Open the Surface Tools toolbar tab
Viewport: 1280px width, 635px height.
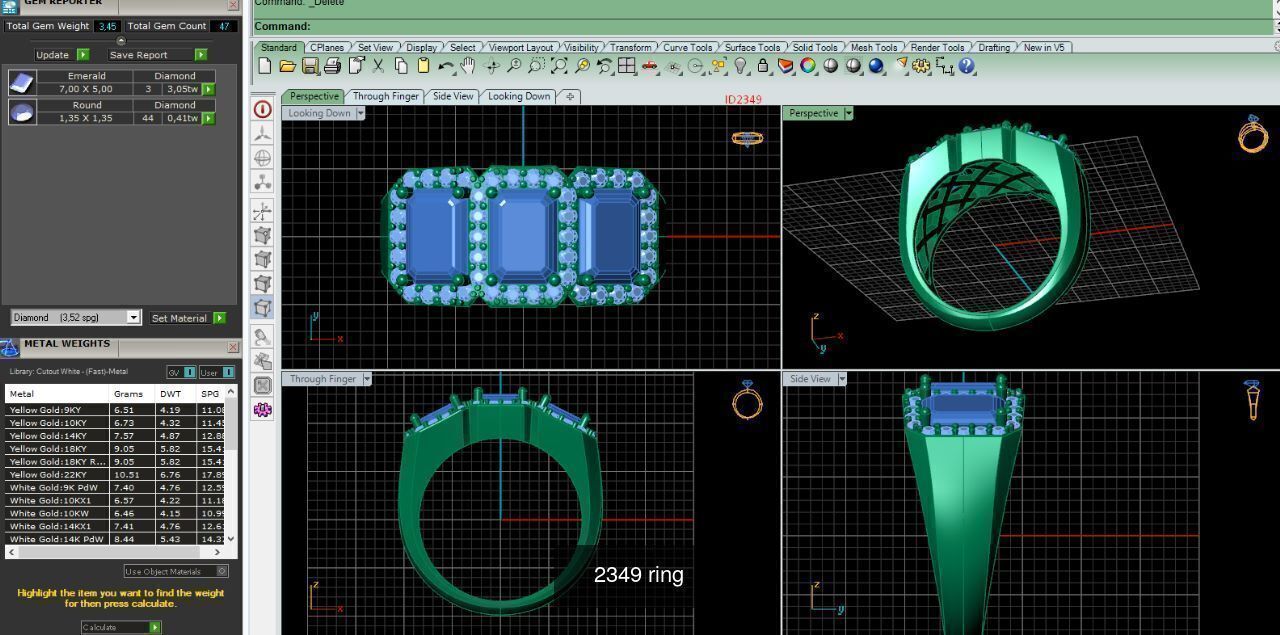[x=752, y=47]
